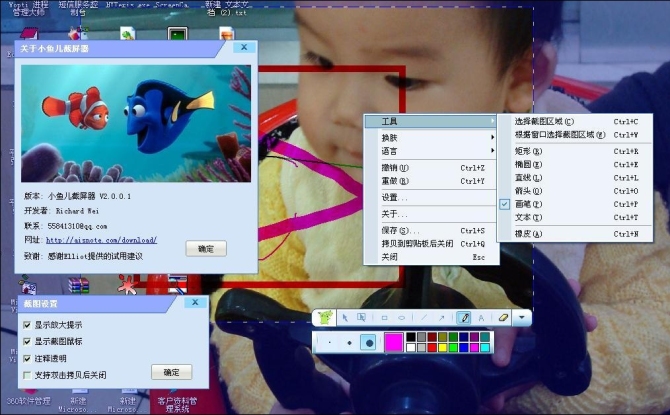Open the 客户资料管理系统 desktop shortcut
This screenshot has height=415, width=670.
[177, 404]
